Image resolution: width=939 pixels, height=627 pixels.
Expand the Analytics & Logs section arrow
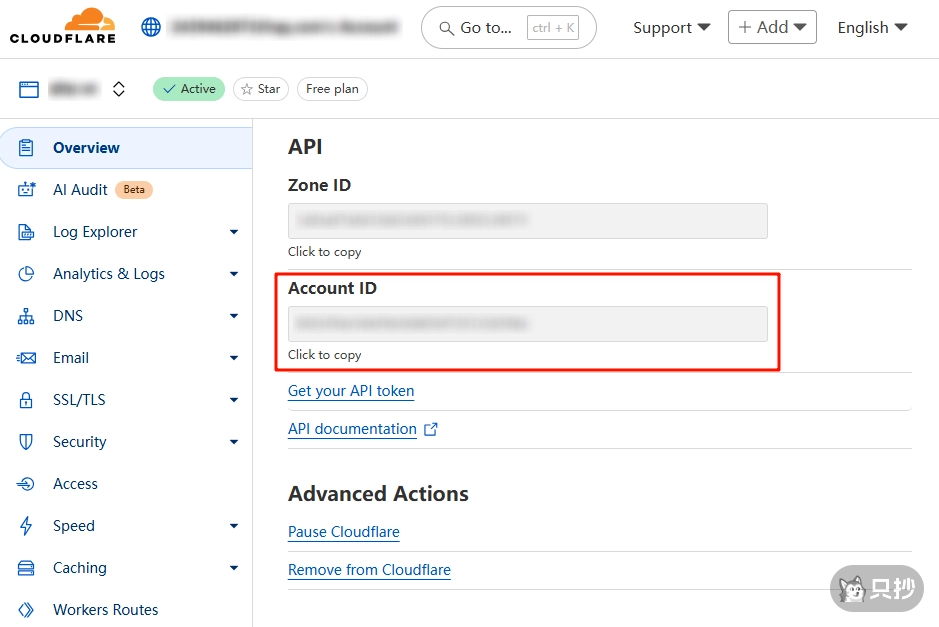(x=234, y=274)
